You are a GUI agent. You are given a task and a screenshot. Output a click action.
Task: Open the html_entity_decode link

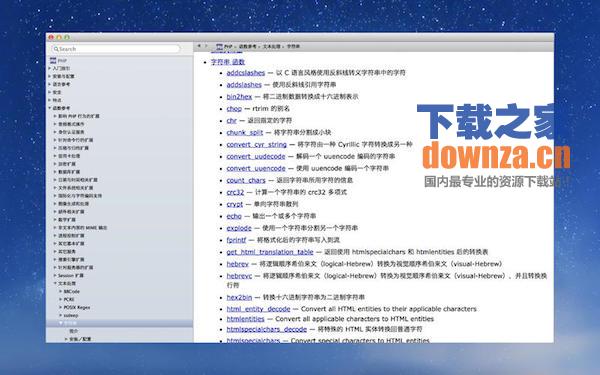[x=258, y=309]
